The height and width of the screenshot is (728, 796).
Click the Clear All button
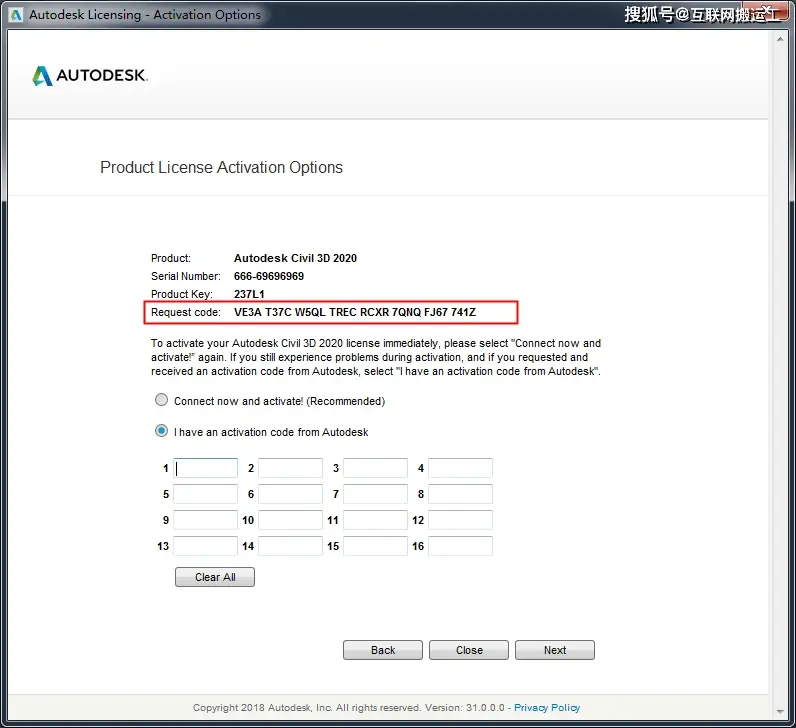coord(215,577)
